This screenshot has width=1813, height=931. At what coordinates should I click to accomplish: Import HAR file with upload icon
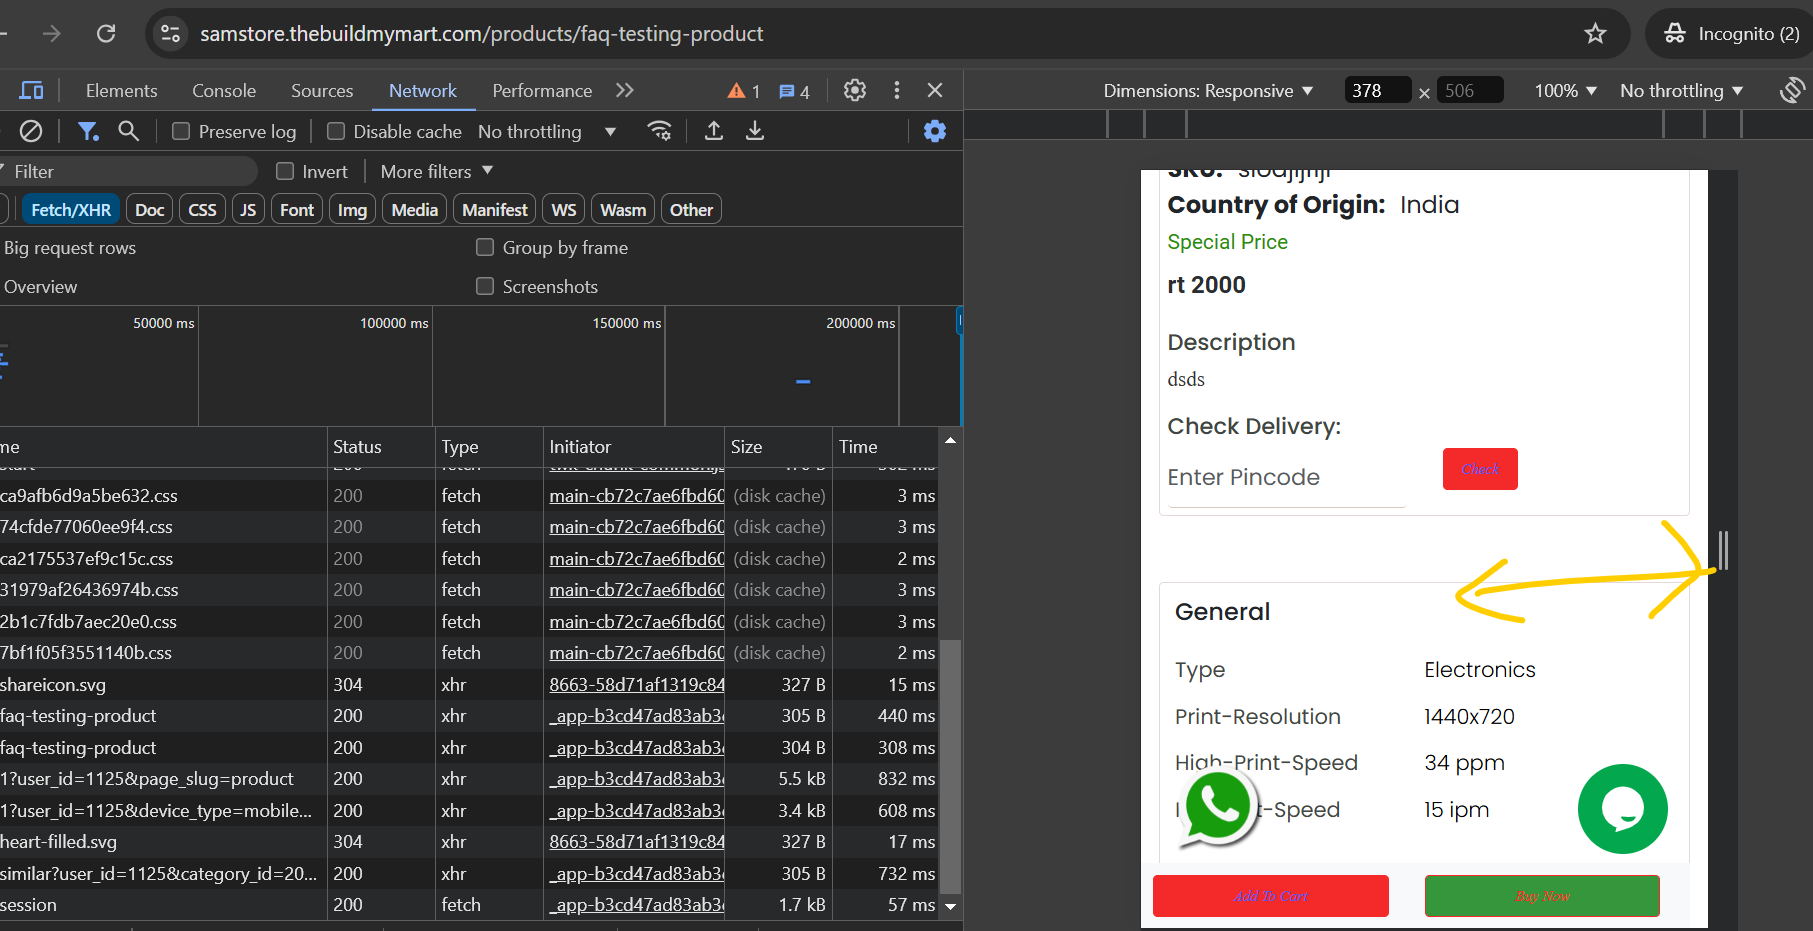(x=714, y=131)
